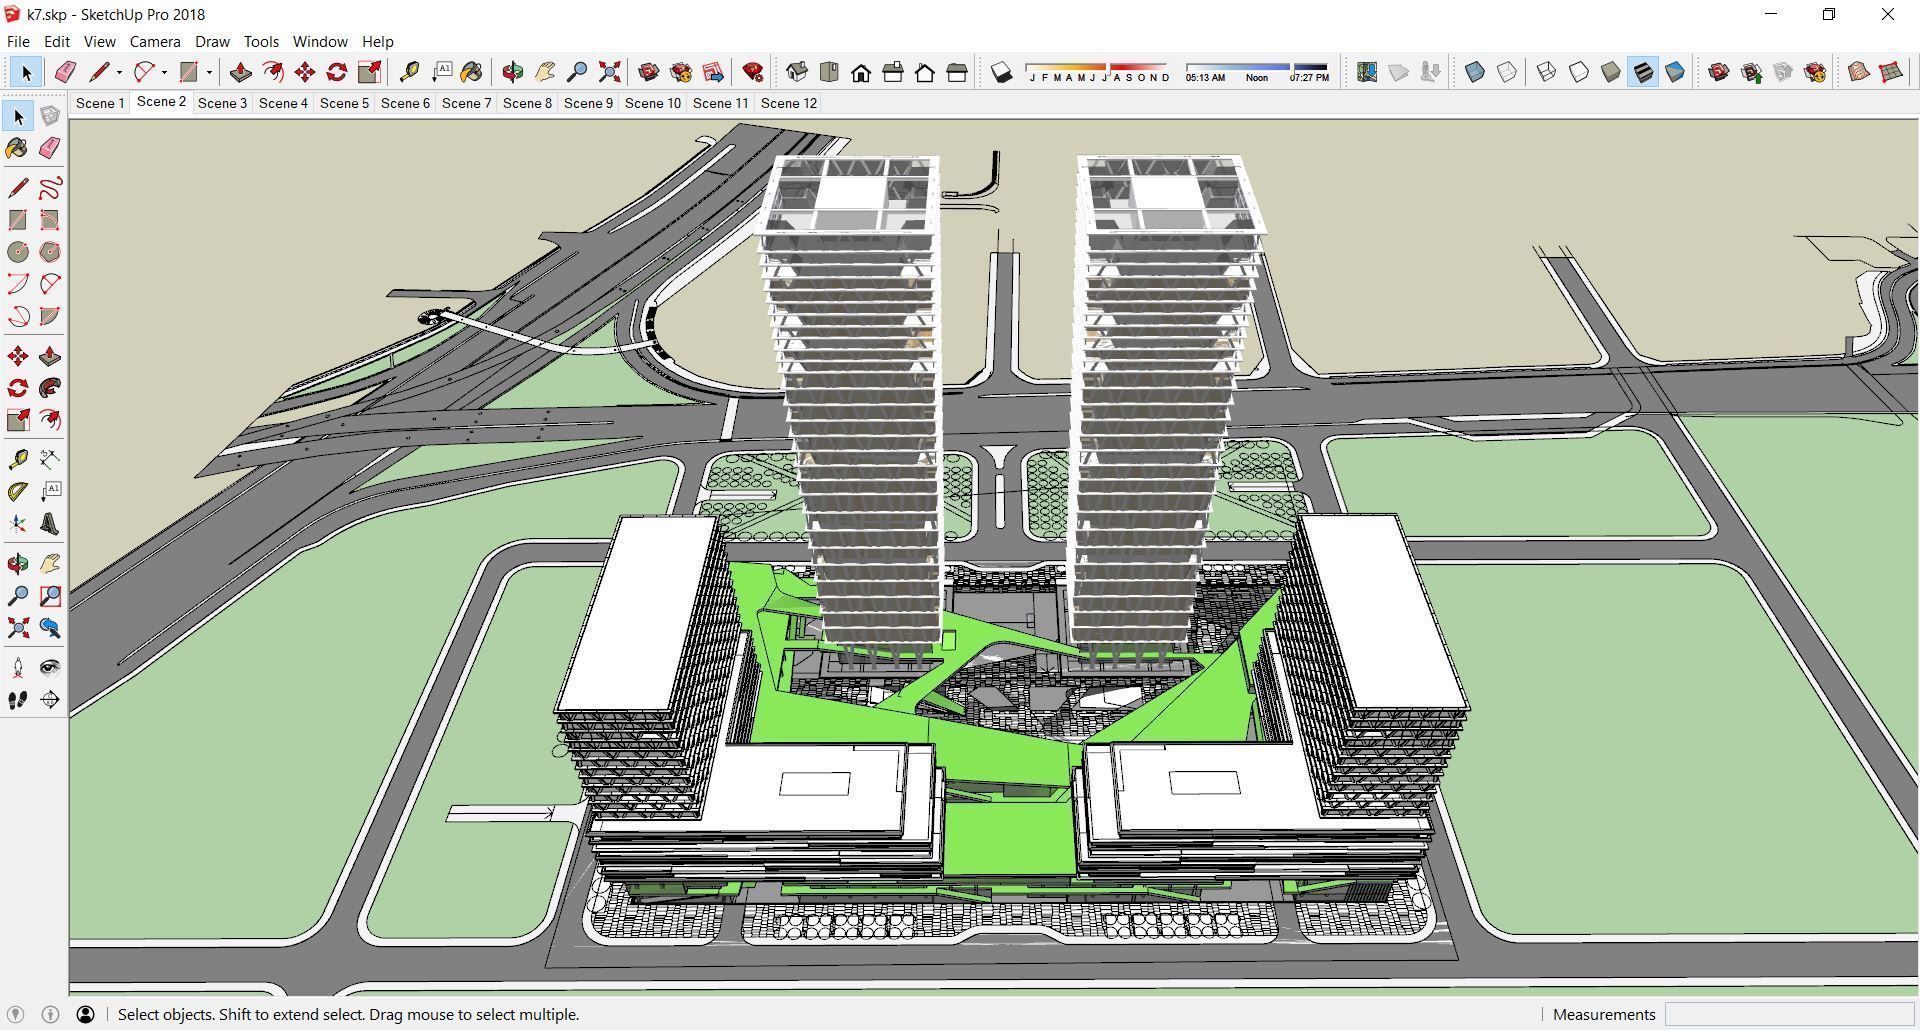
Task: Select the Eraser tool in top toolbar
Action: [65, 72]
